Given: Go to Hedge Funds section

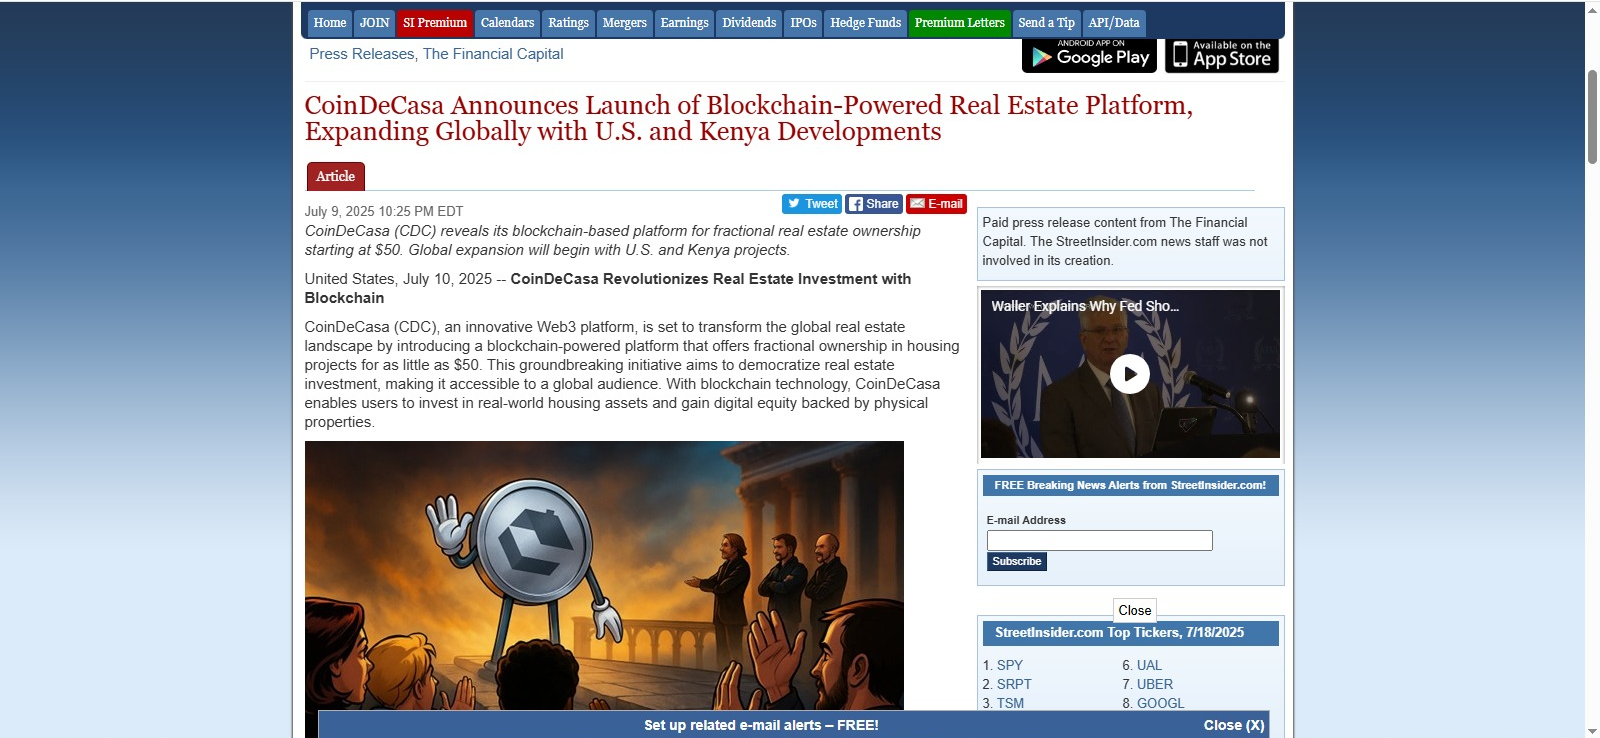Looking at the screenshot, I should tap(865, 23).
